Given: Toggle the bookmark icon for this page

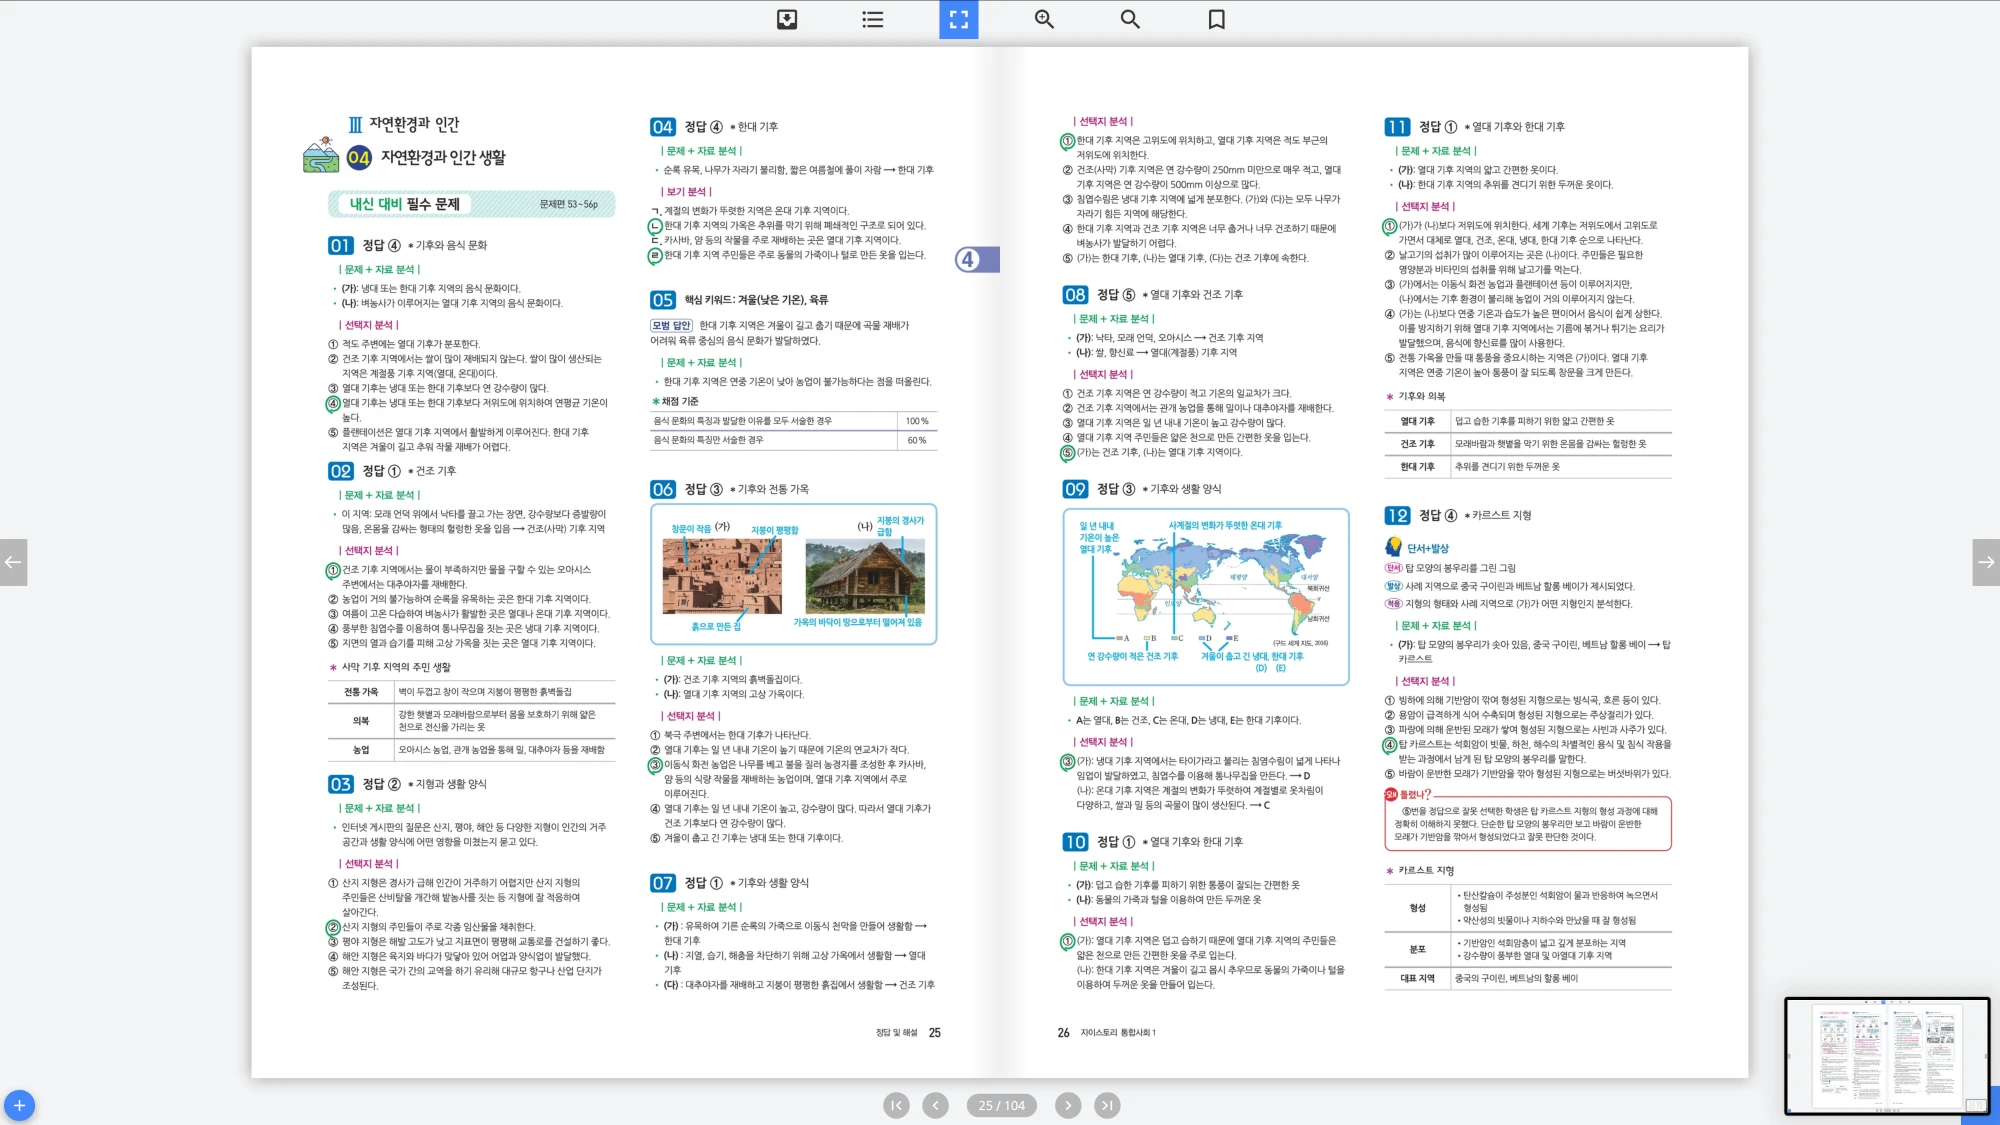Looking at the screenshot, I should pyautogui.click(x=1216, y=19).
